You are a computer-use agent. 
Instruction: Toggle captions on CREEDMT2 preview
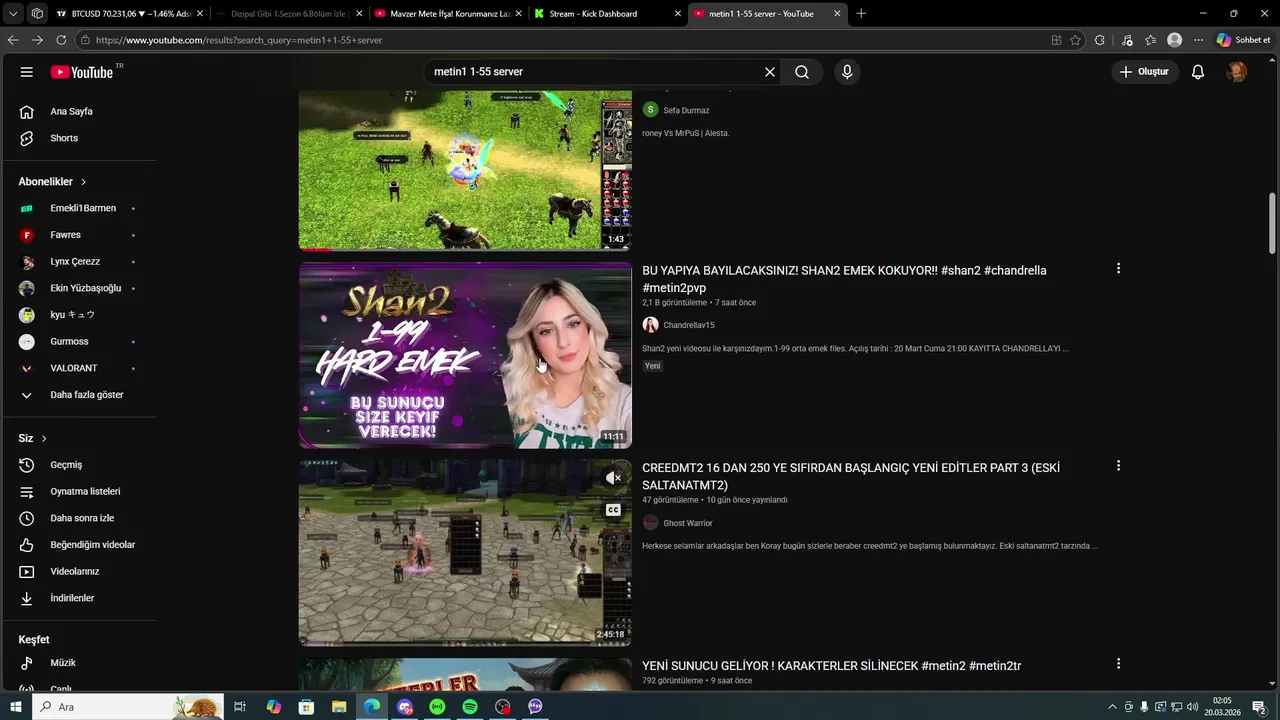(613, 510)
